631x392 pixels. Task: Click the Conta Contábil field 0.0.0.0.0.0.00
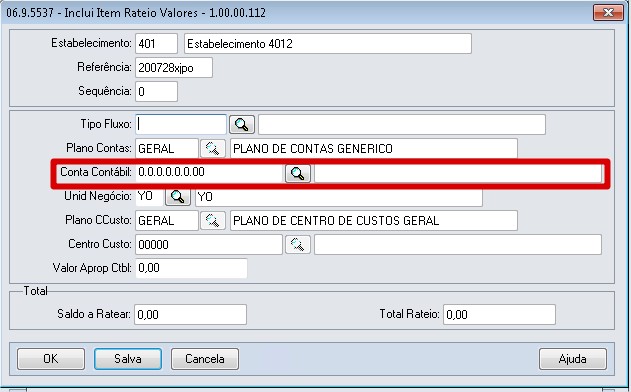click(x=208, y=172)
